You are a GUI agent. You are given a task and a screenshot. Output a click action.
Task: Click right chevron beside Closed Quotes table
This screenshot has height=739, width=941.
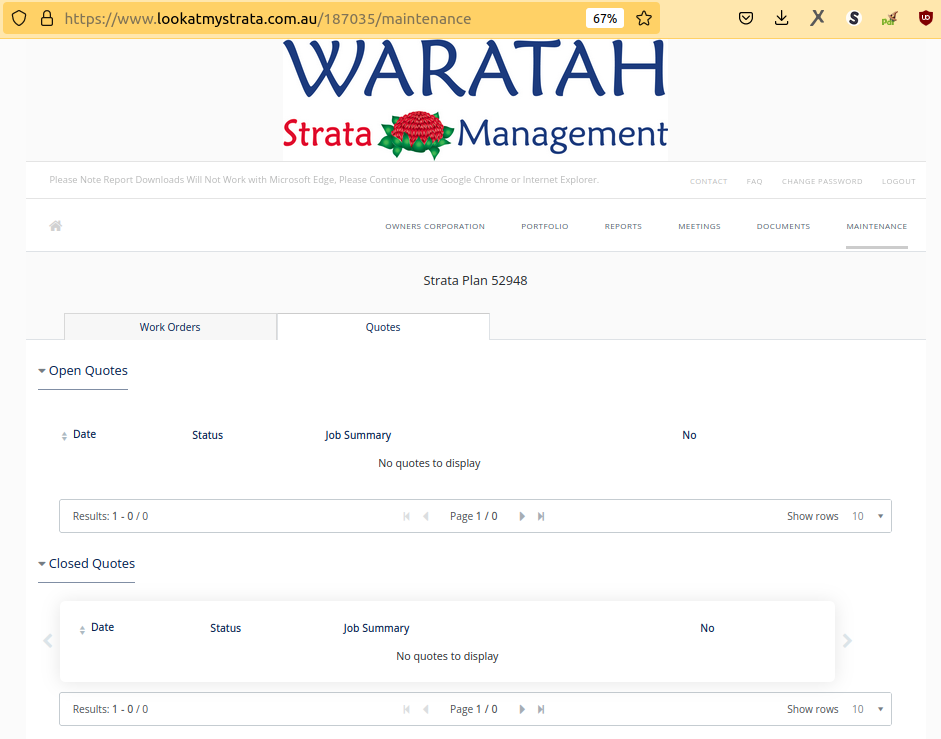(x=847, y=641)
